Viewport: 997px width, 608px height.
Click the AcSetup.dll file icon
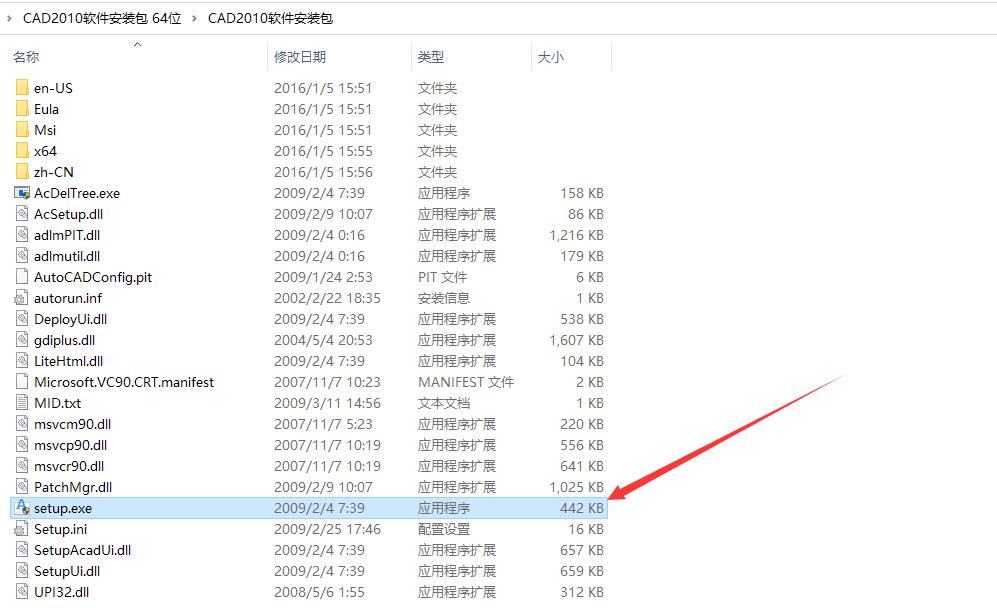click(x=22, y=214)
